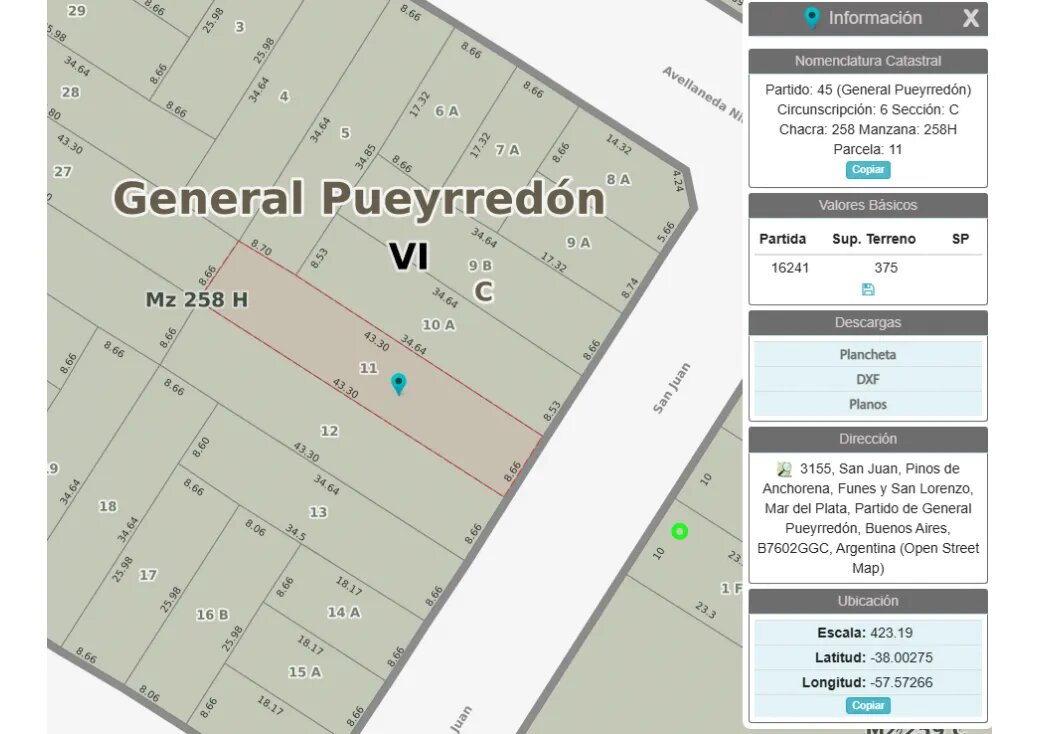Click parcel 9 A label

point(578,243)
